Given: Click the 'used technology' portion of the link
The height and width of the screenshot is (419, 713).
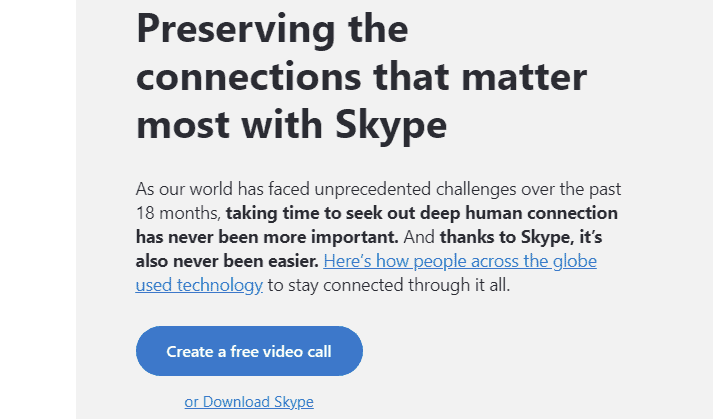Looking at the screenshot, I should [x=199, y=285].
